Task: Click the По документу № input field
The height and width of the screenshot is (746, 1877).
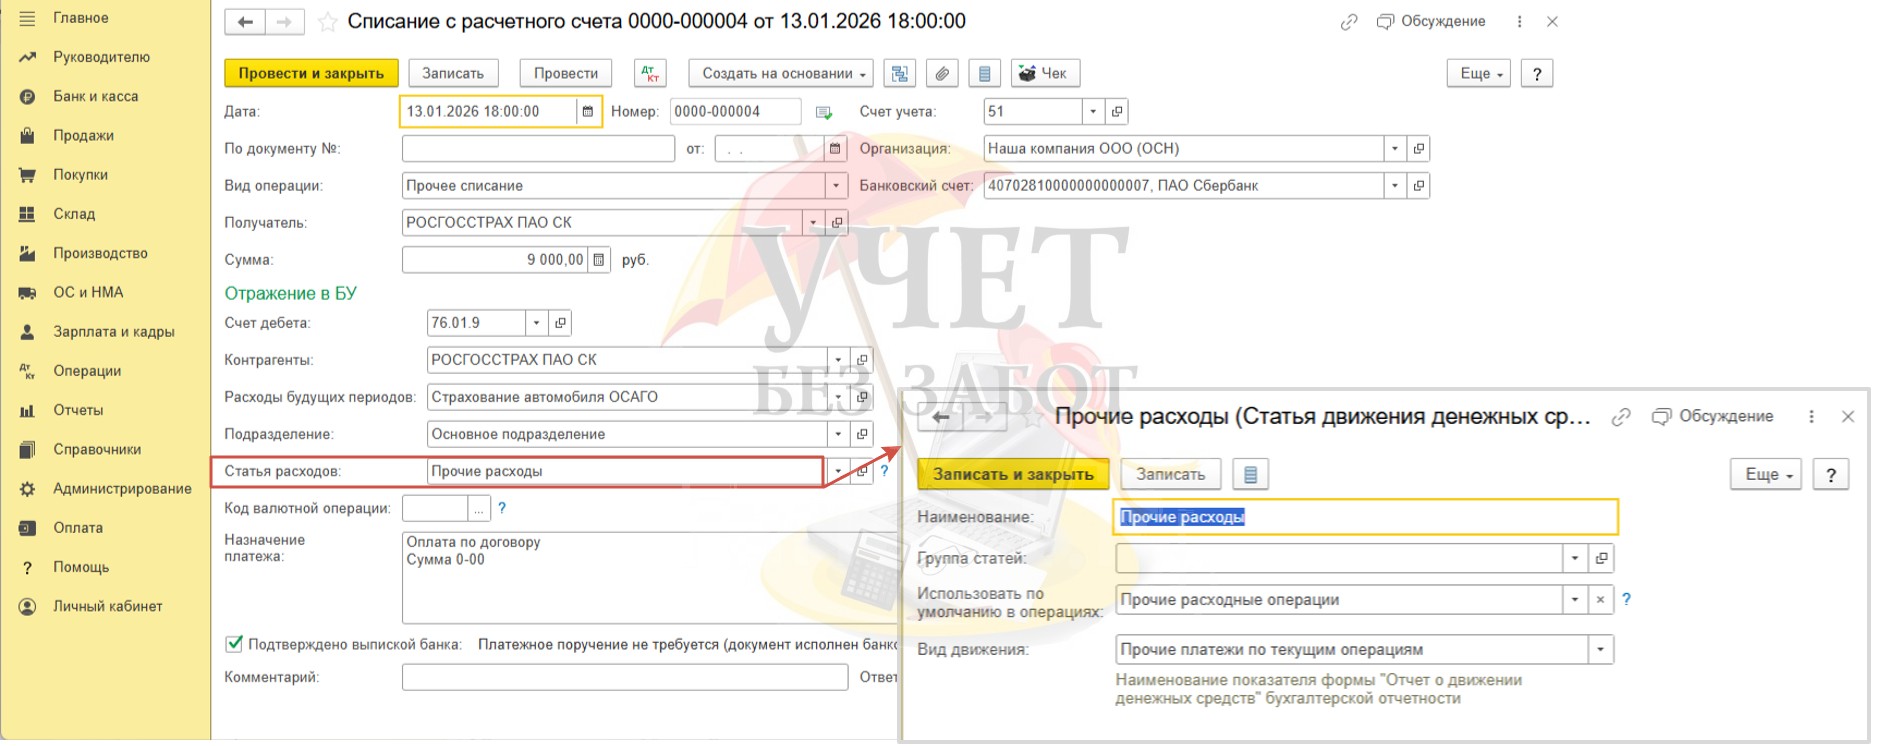Action: 538,148
